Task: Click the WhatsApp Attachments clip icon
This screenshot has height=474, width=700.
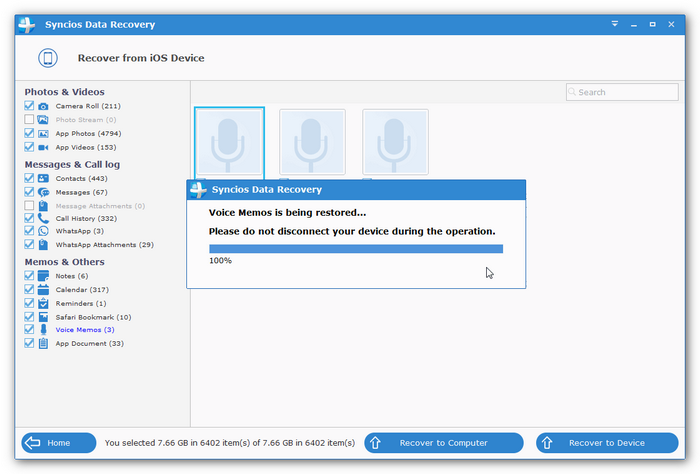Action: coord(43,245)
